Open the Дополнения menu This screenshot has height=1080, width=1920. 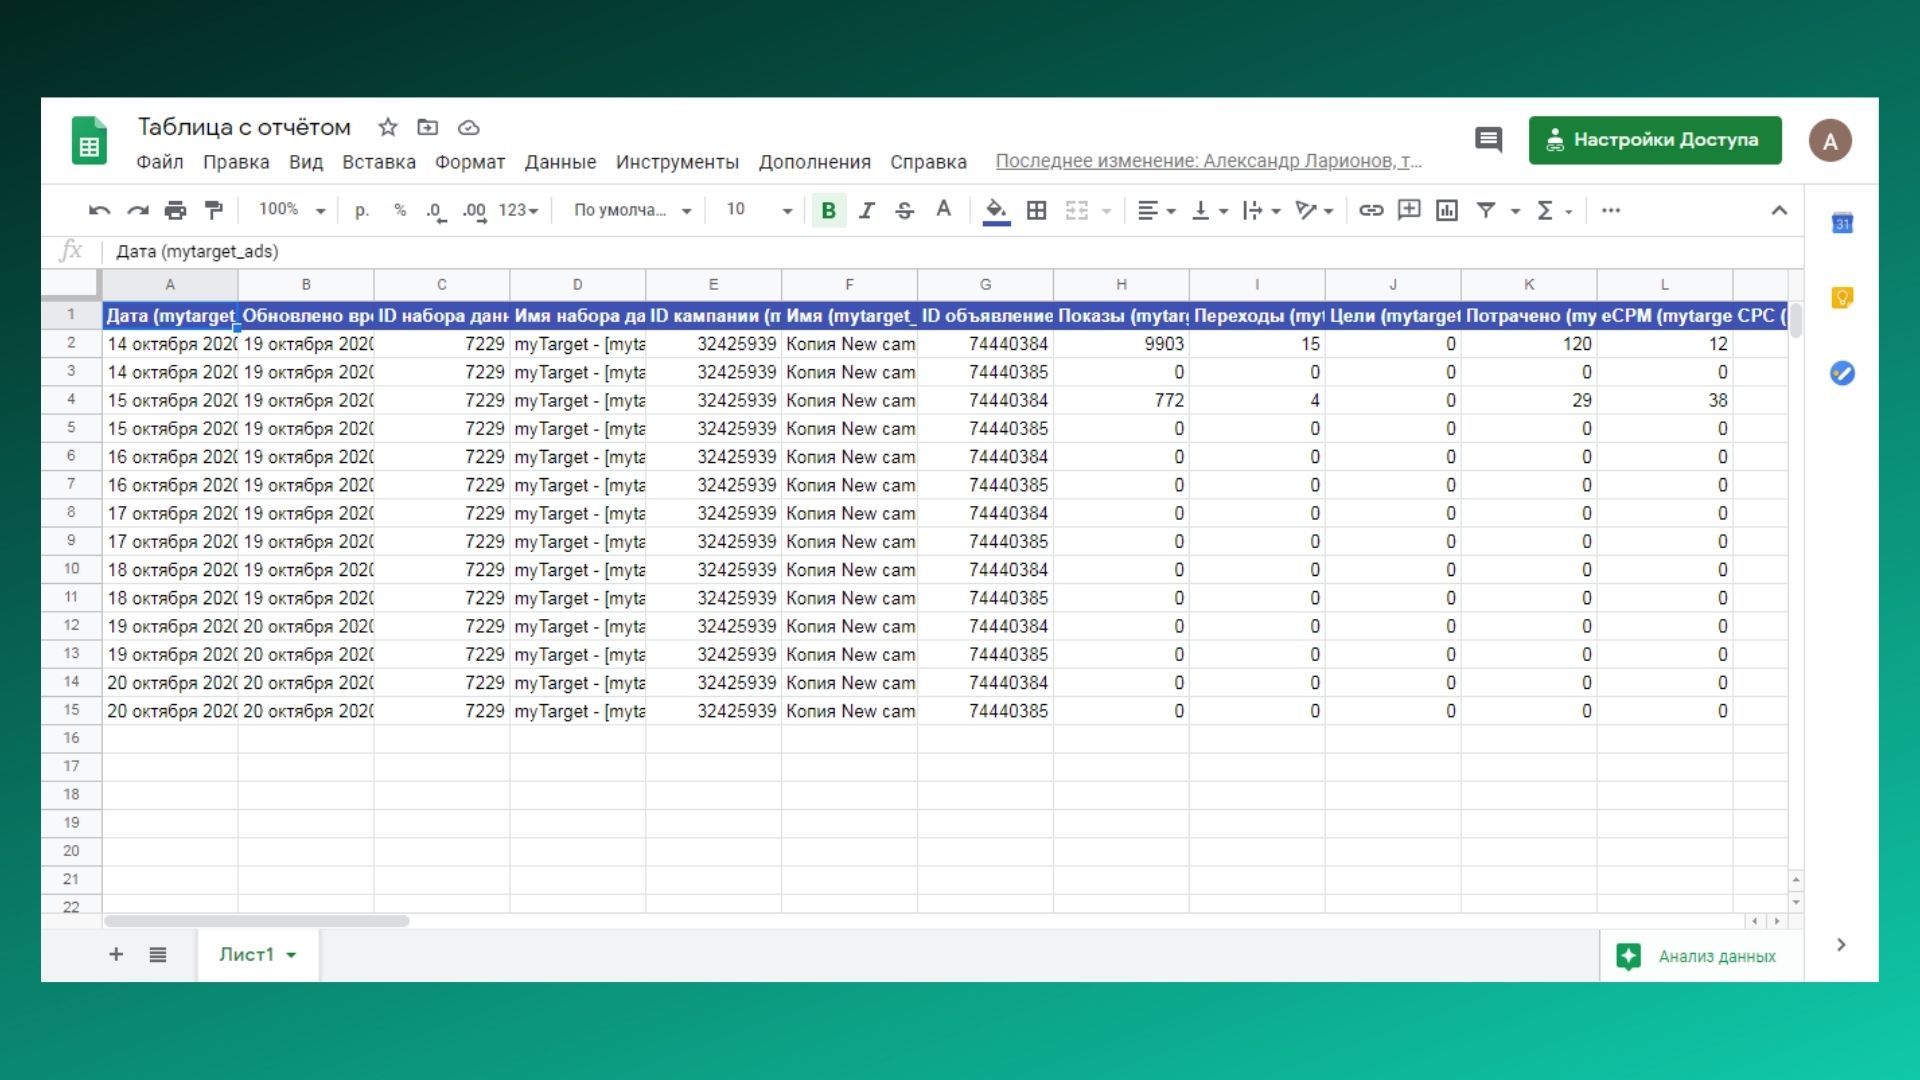point(814,162)
